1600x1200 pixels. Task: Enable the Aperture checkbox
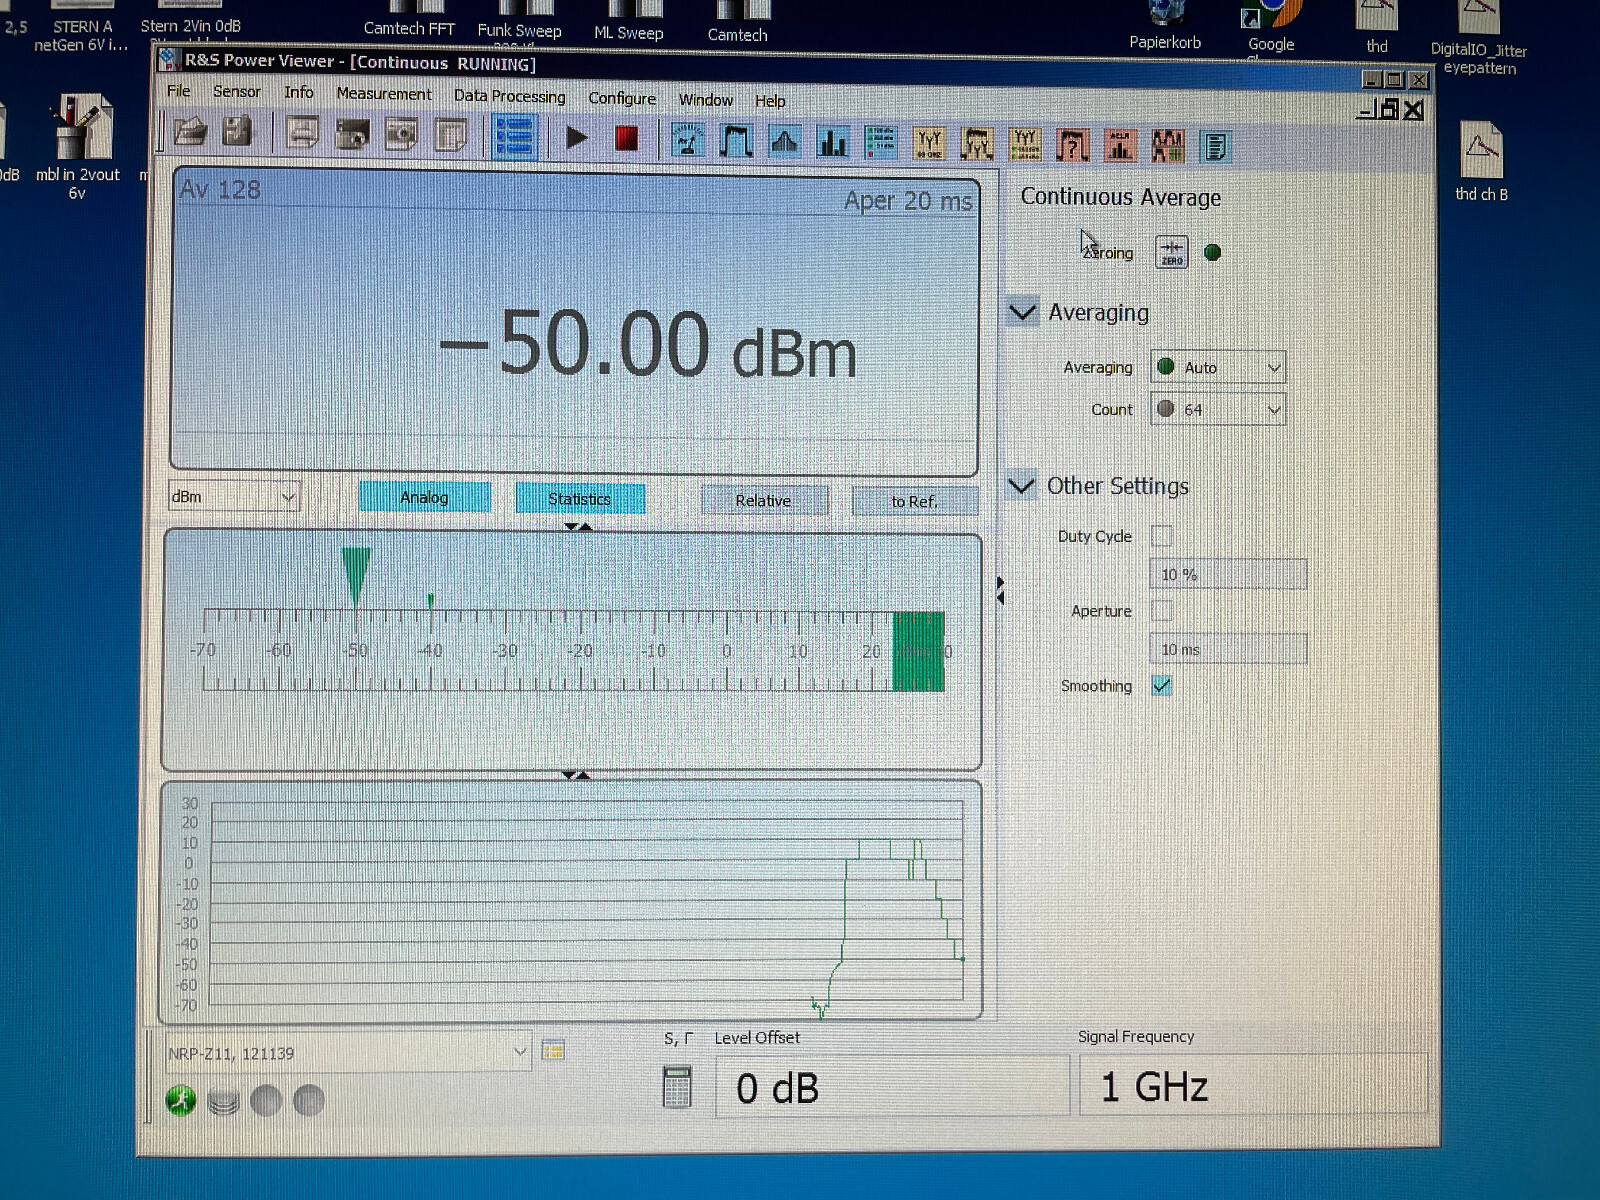(1161, 610)
